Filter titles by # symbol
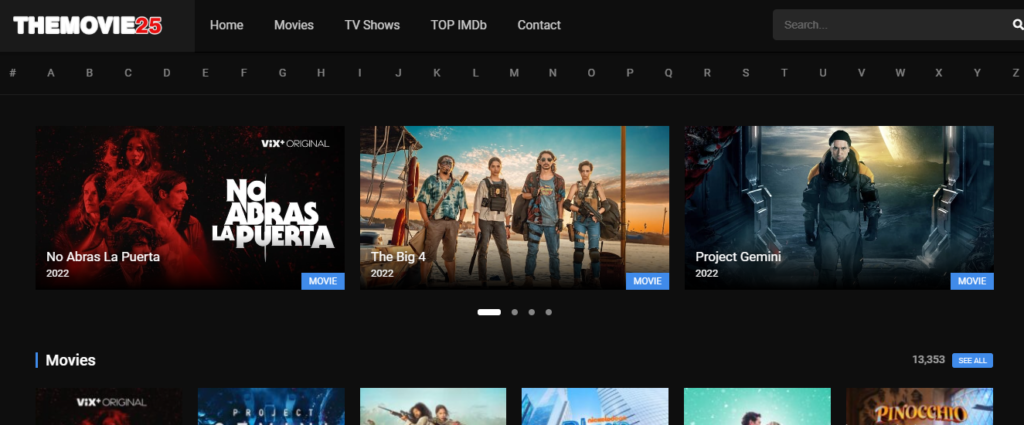This screenshot has width=1024, height=425. tap(12, 72)
